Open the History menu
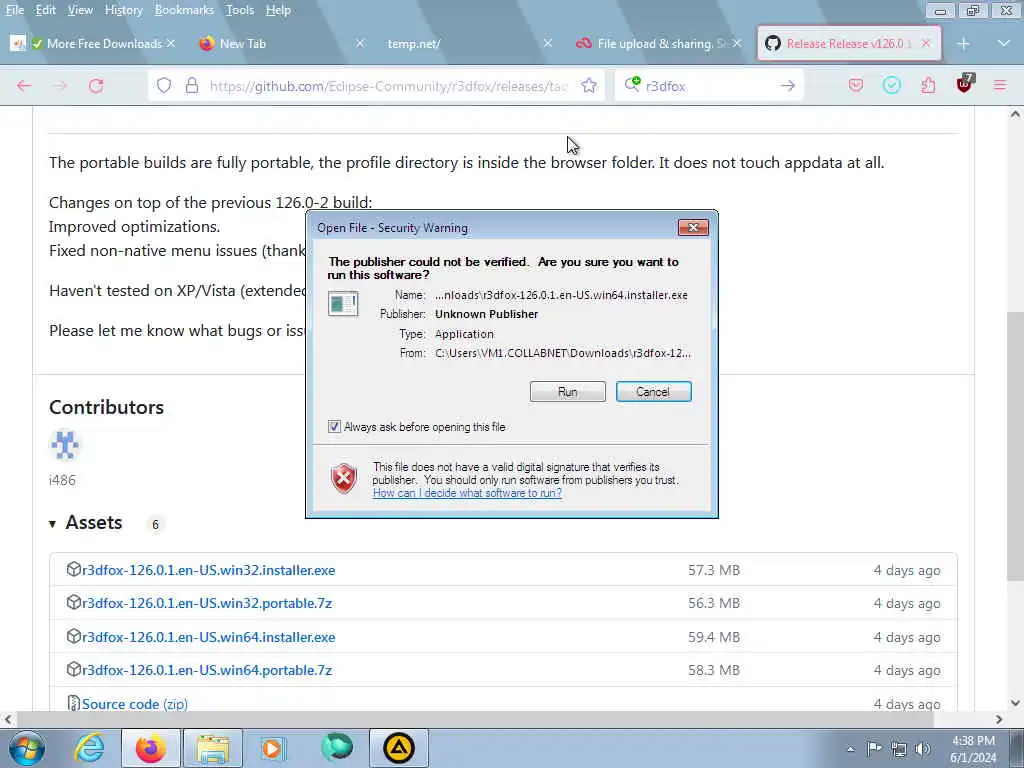This screenshot has width=1024, height=768. click(x=123, y=10)
